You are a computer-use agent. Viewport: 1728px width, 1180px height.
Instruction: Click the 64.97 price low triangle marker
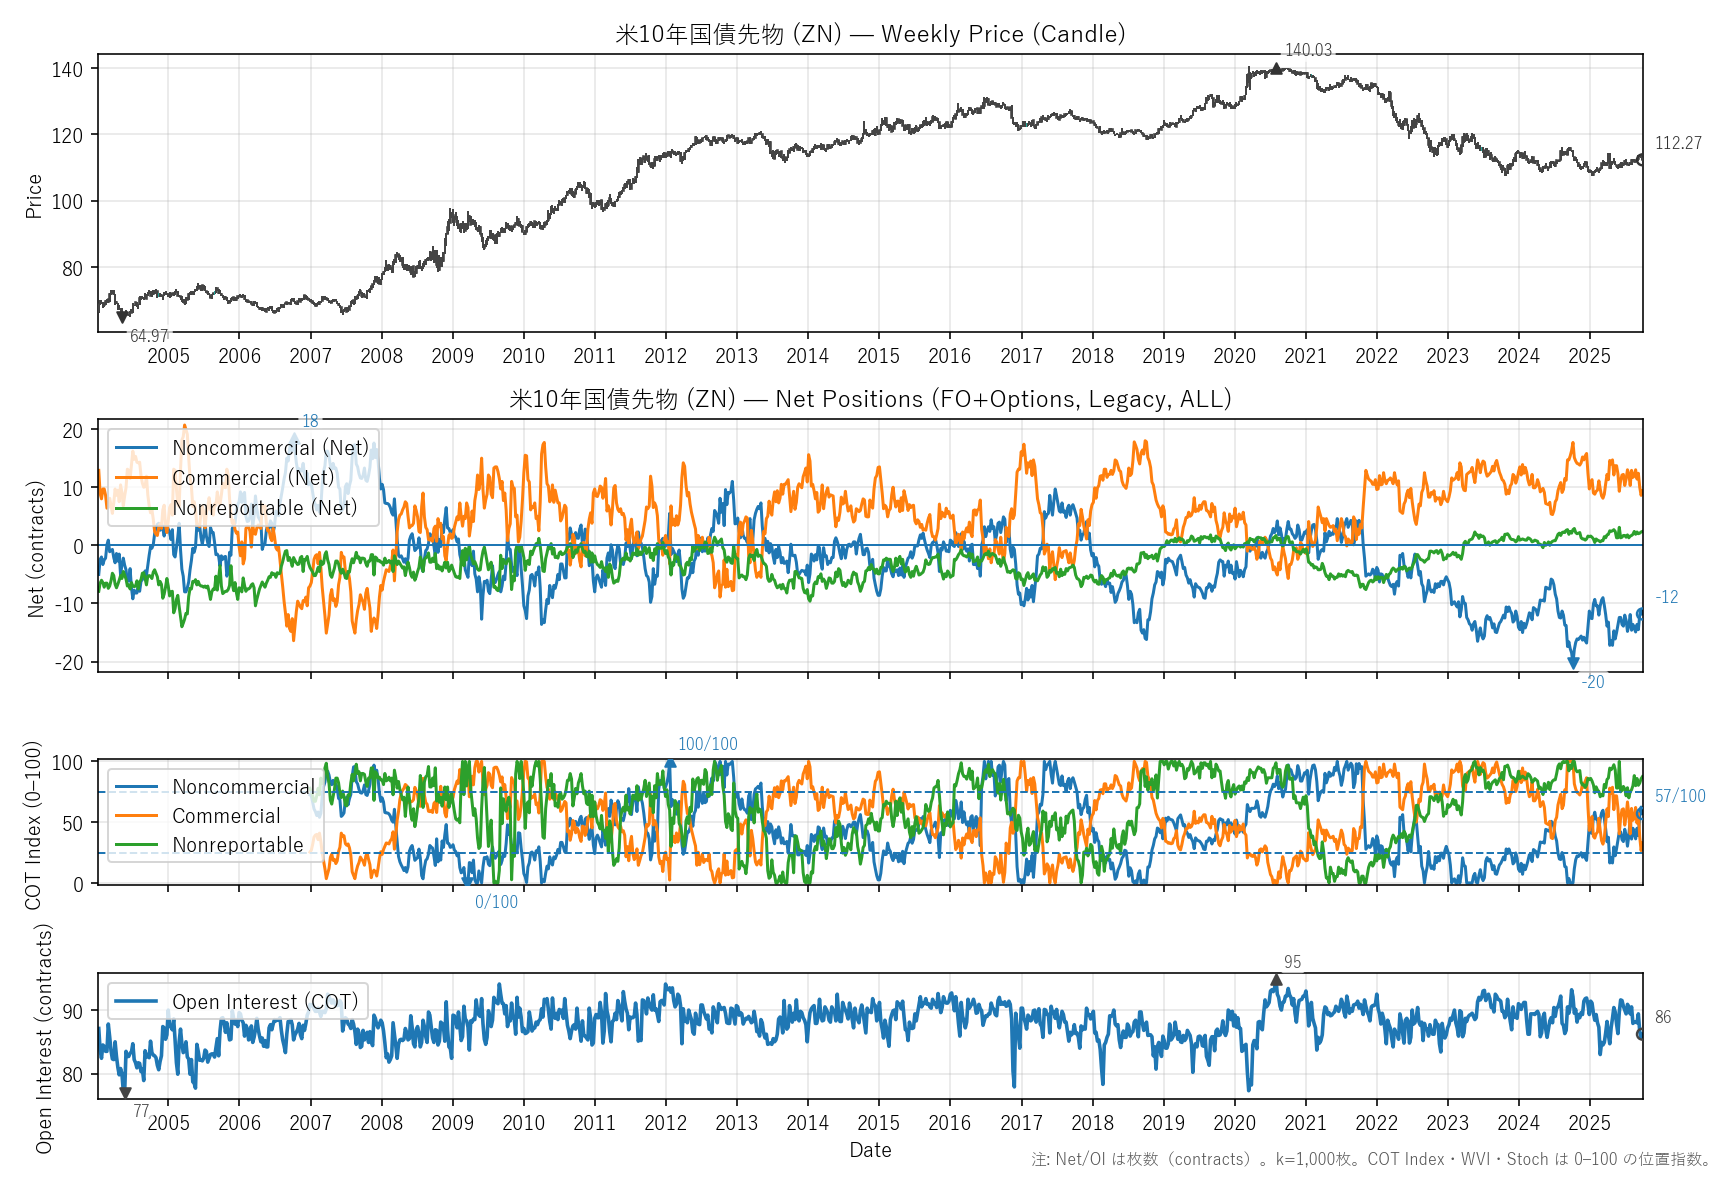pyautogui.click(x=122, y=317)
